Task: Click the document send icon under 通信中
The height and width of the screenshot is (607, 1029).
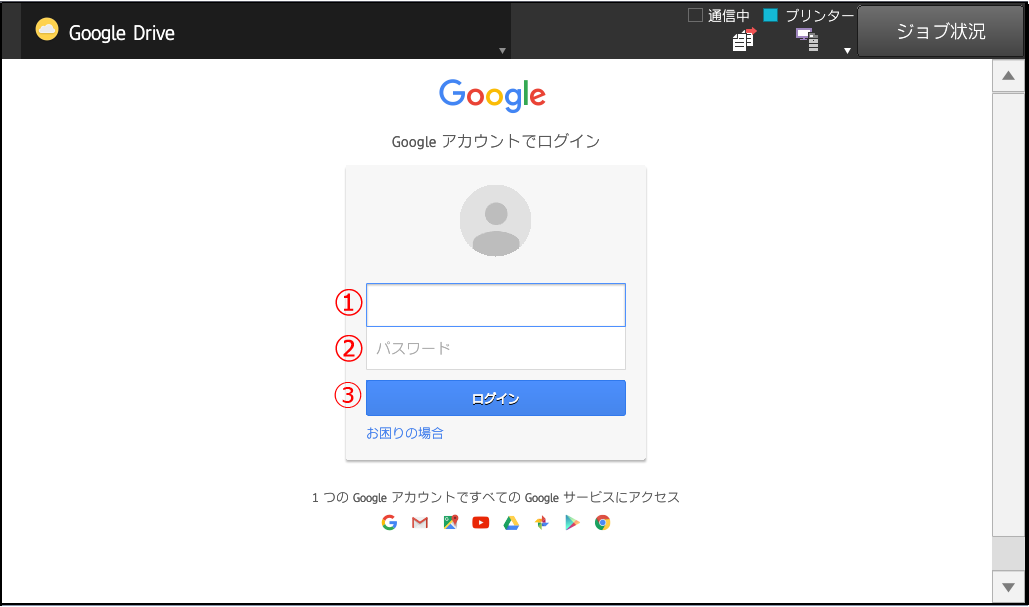Action: 744,39
